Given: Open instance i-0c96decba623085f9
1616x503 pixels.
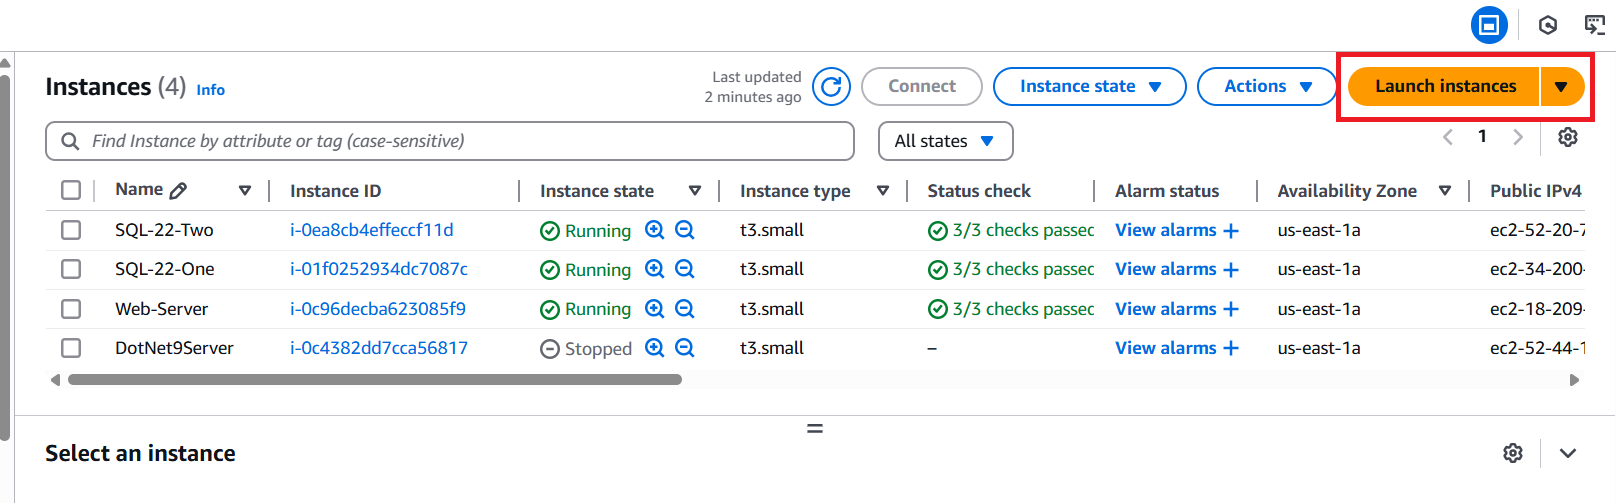Looking at the screenshot, I should [x=378, y=309].
